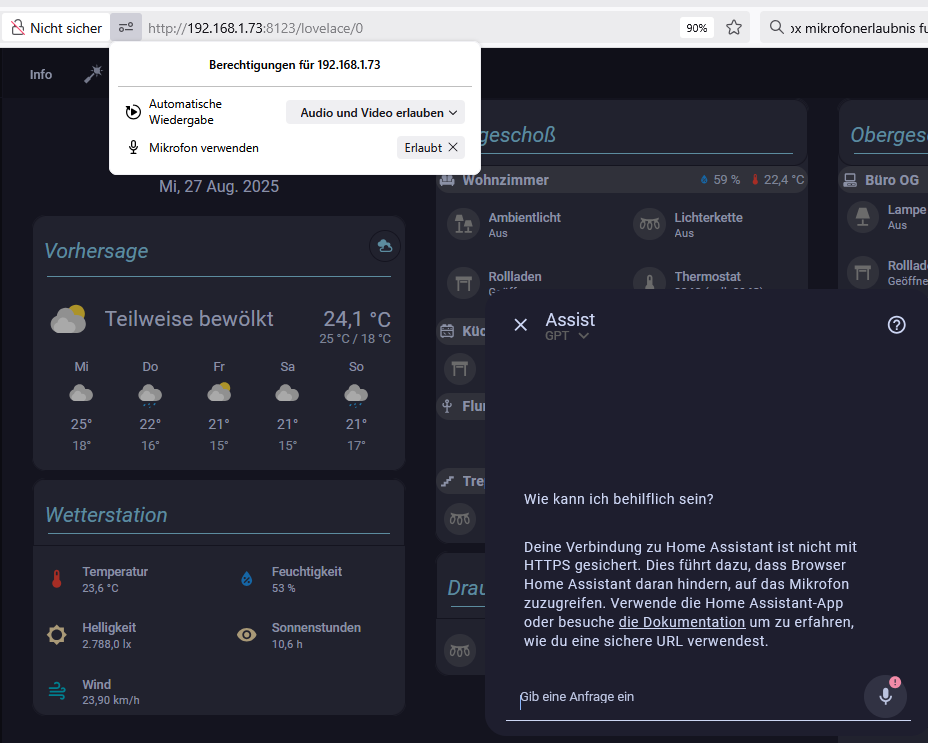Toggle the Lampe in Büro OG
Image resolution: width=928 pixels, height=743 pixels.
point(862,217)
